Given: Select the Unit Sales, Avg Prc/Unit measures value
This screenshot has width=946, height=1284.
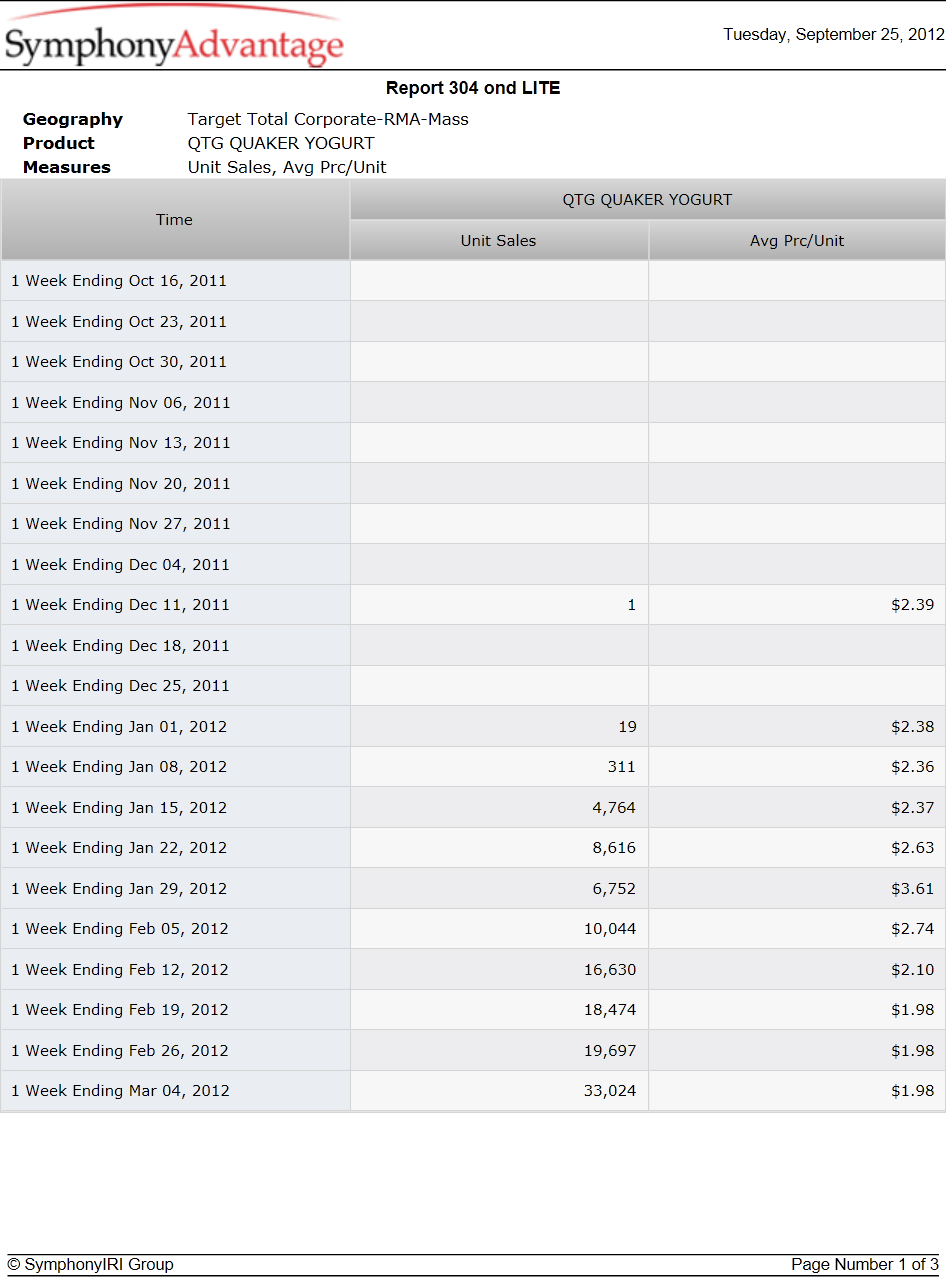Looking at the screenshot, I should click(x=287, y=168).
